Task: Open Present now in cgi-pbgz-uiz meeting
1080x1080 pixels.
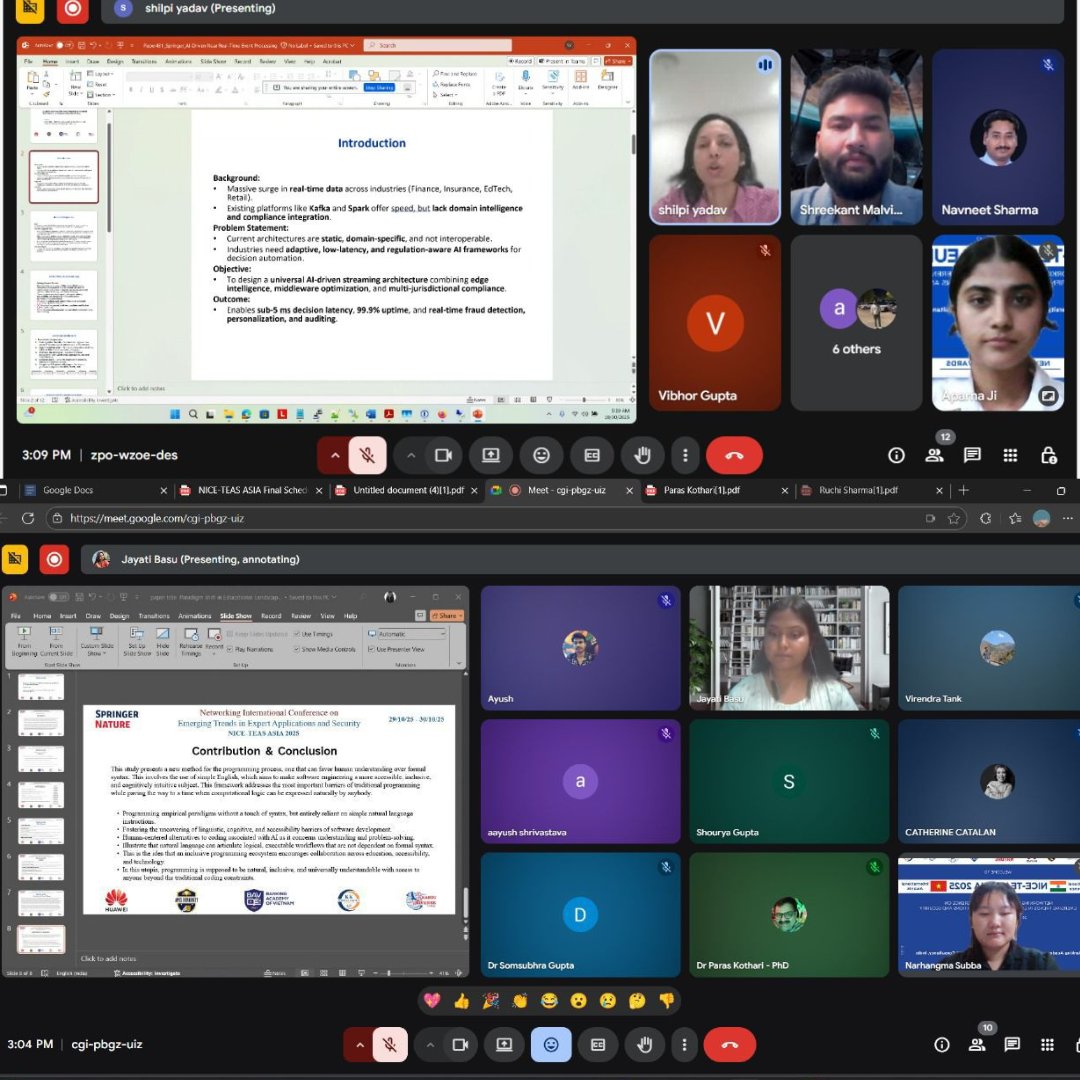Action: click(x=504, y=1045)
